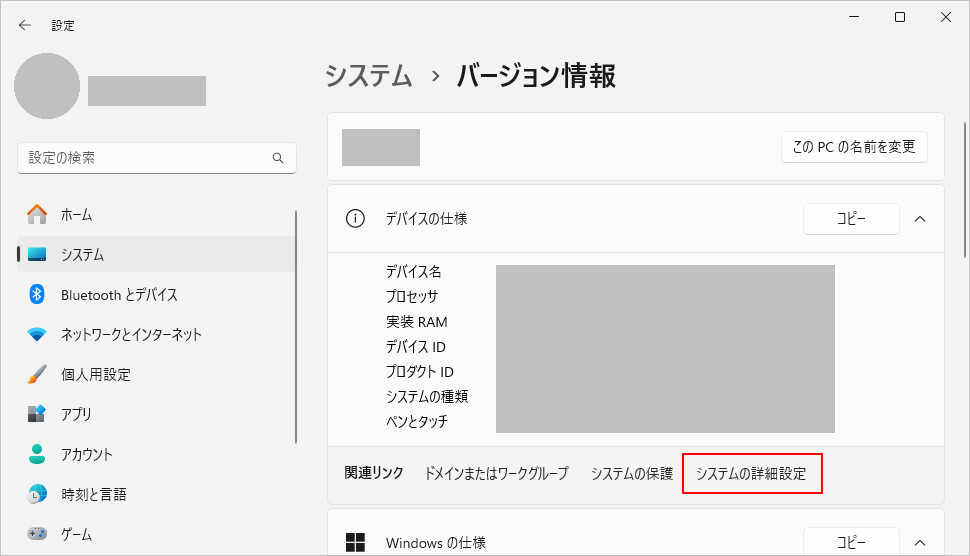970x556 pixels.
Task: Open Bluetooth とデバイス settings
Action: (156, 294)
